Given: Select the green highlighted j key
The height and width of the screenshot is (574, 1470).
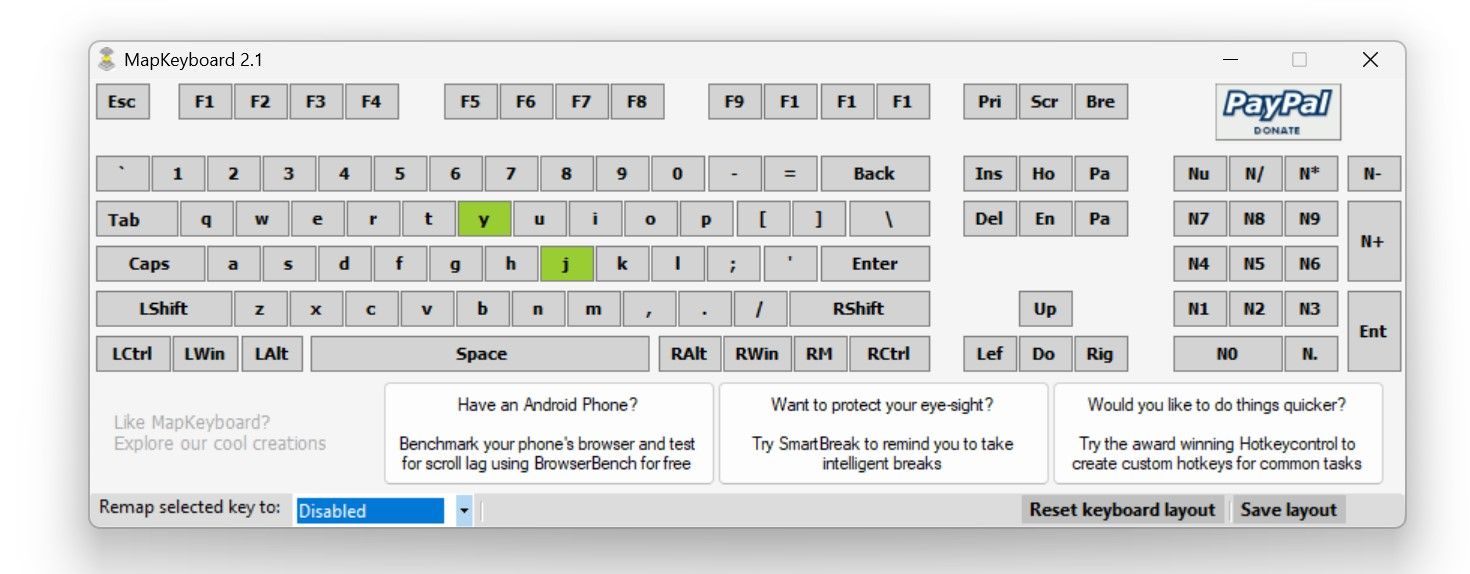Looking at the screenshot, I should (x=566, y=264).
